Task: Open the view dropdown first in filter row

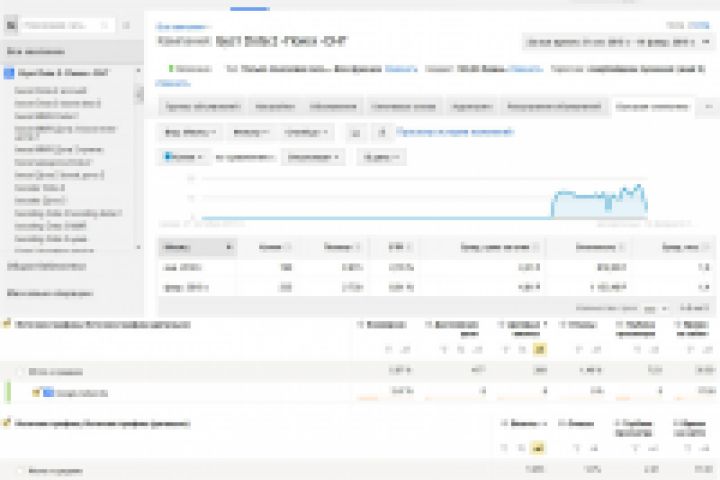Action: [190, 133]
